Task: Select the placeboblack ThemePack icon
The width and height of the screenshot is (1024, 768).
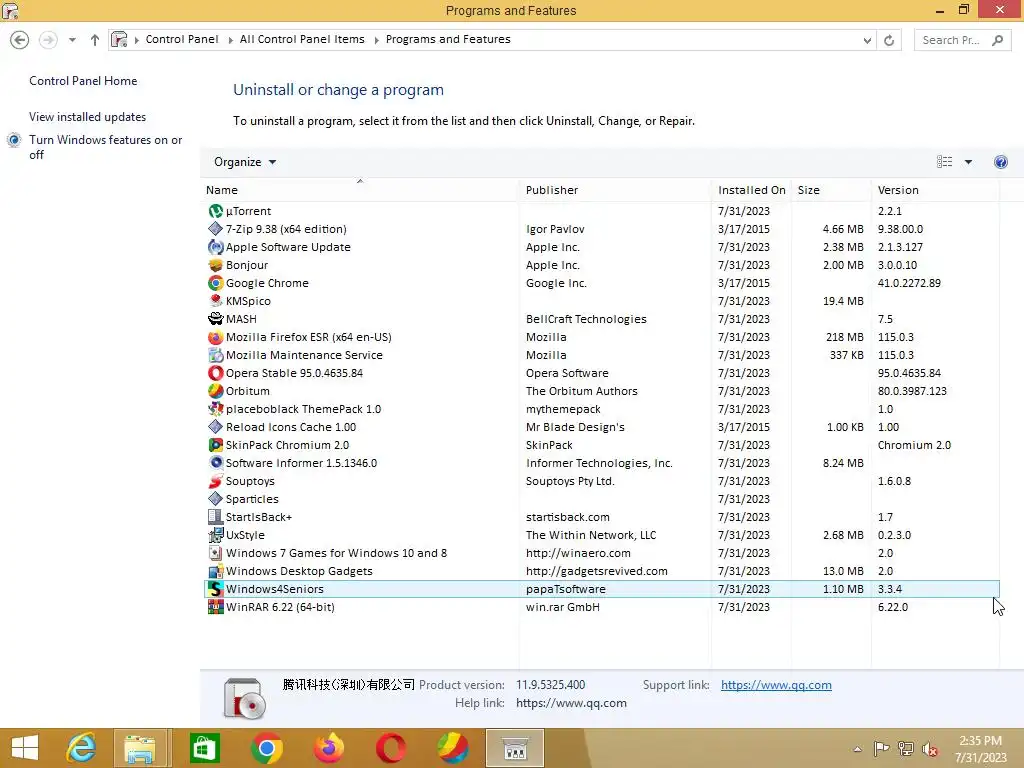Action: click(x=216, y=409)
